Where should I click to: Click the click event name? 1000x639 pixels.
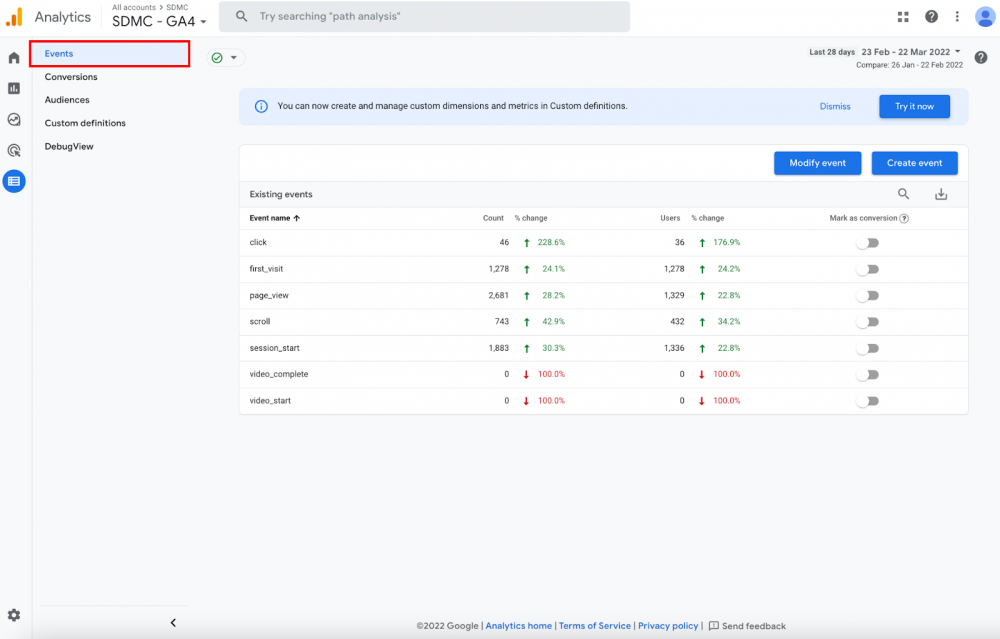click(x=258, y=242)
